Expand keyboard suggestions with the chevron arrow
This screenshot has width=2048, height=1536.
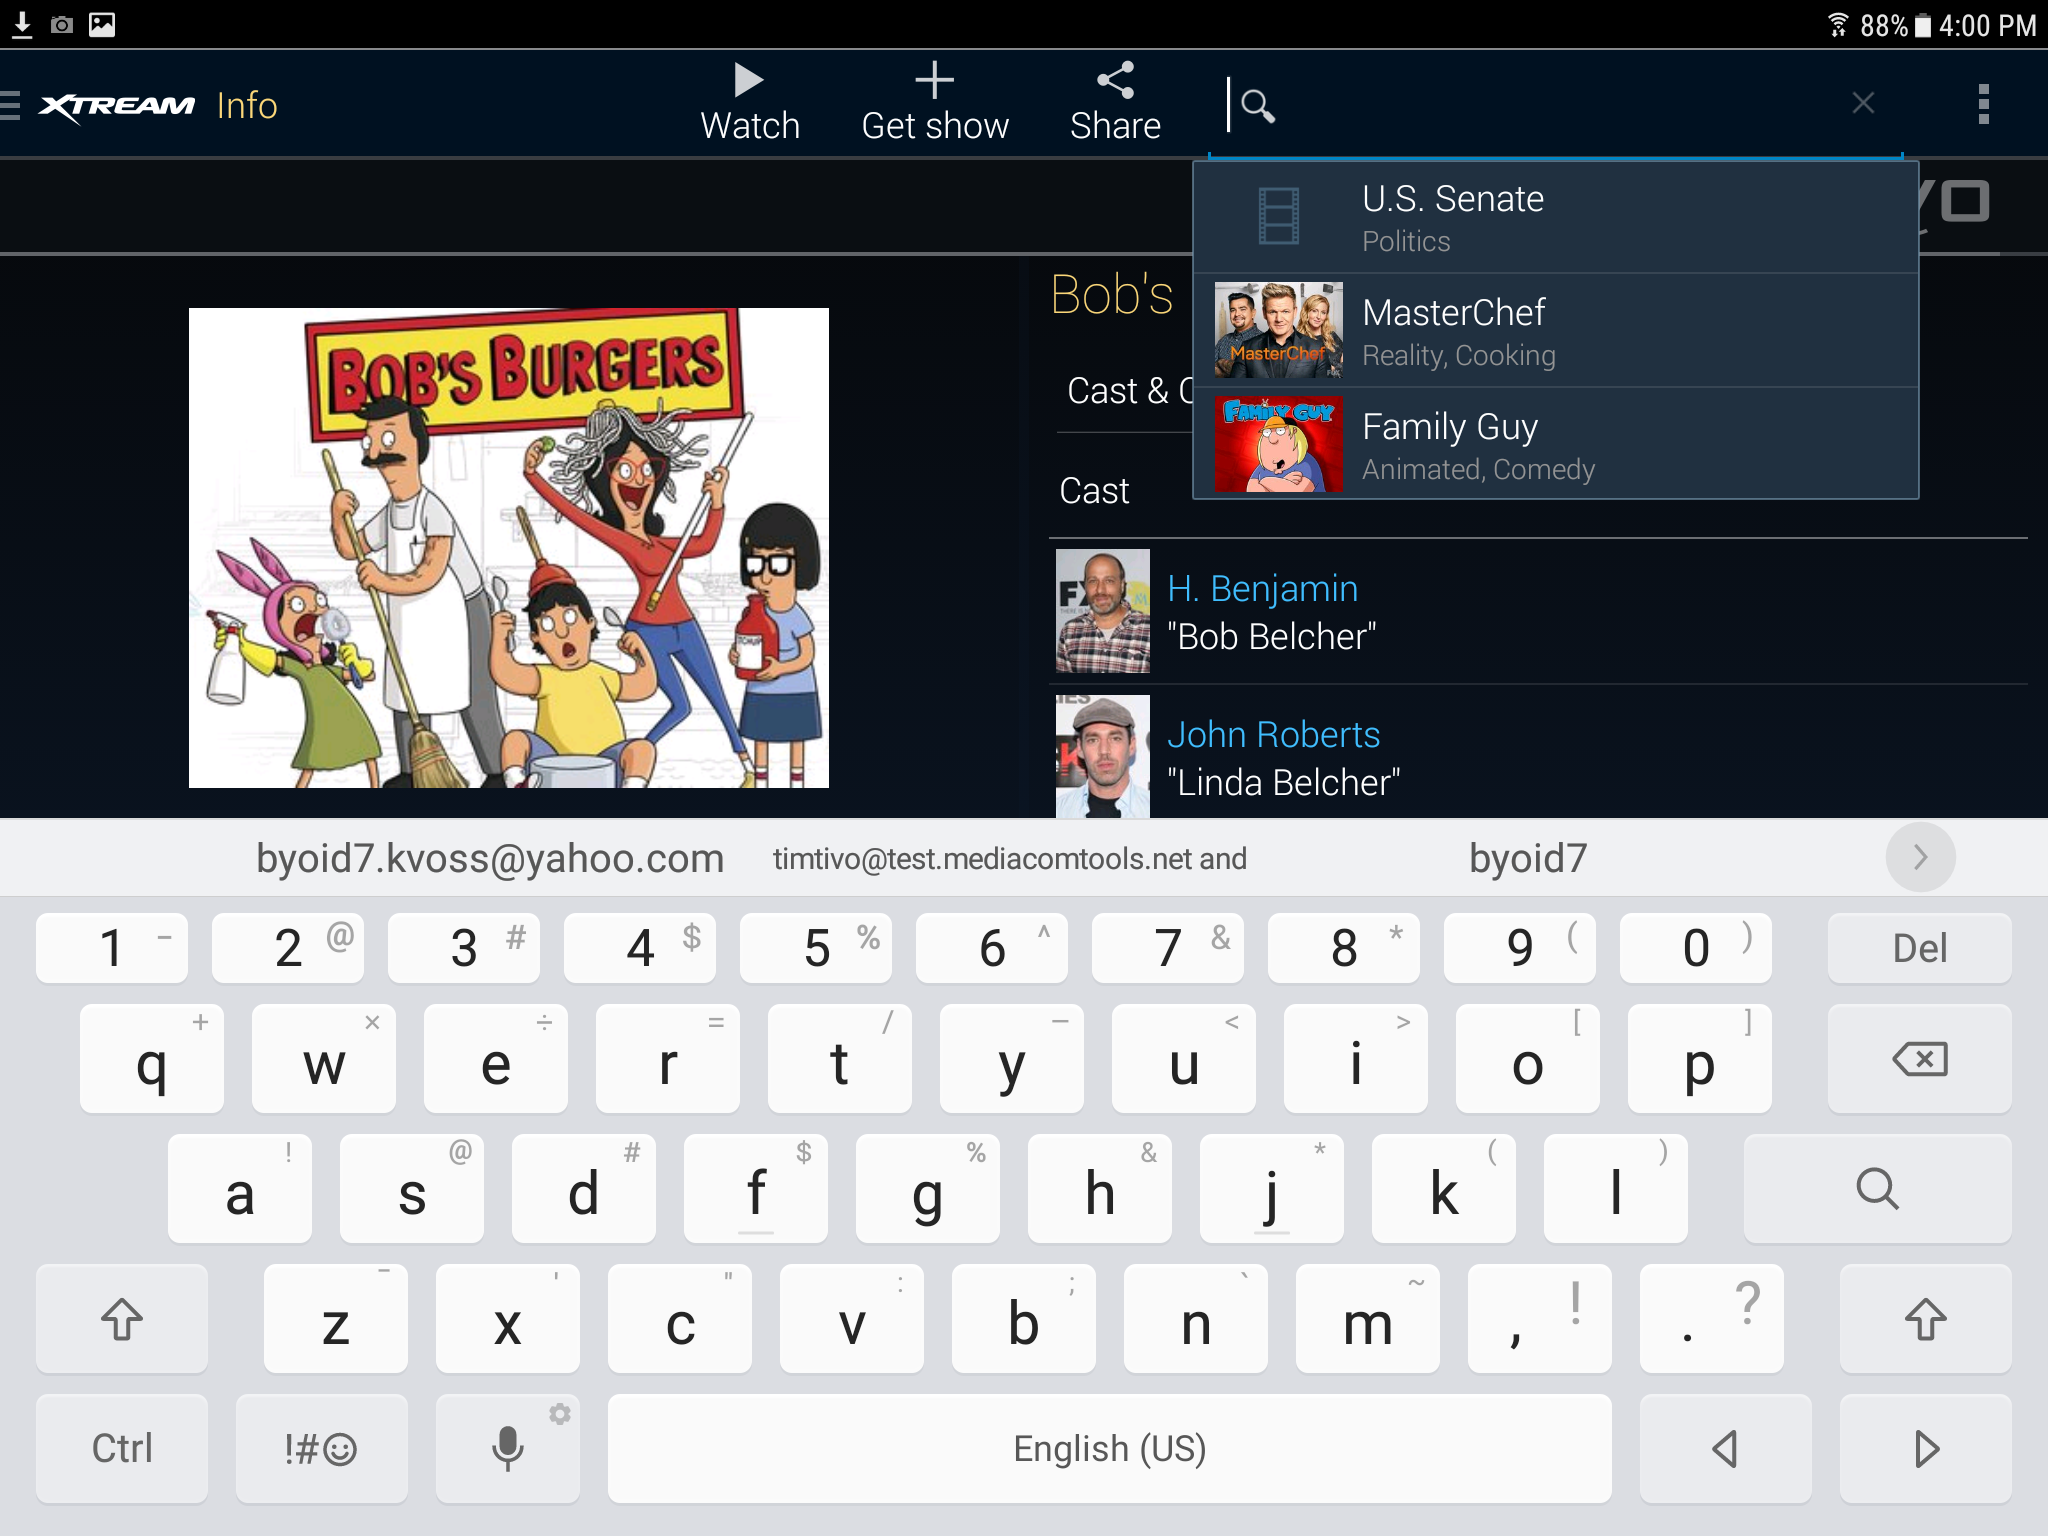pos(1919,857)
